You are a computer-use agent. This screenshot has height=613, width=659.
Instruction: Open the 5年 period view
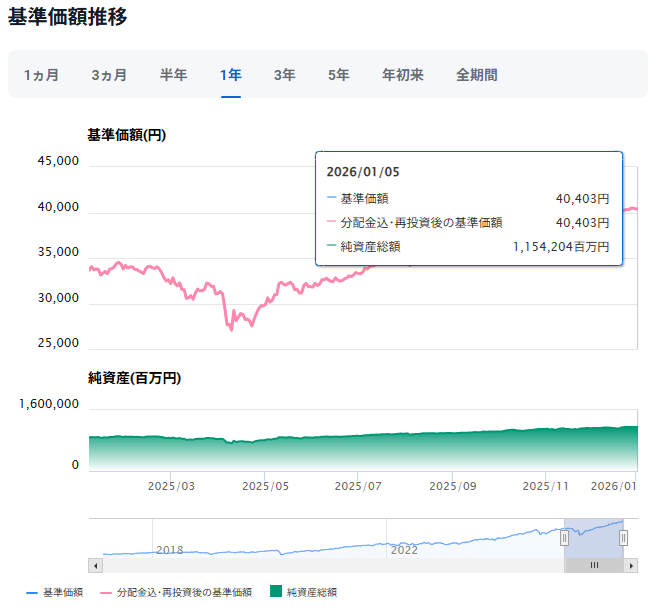coord(338,75)
